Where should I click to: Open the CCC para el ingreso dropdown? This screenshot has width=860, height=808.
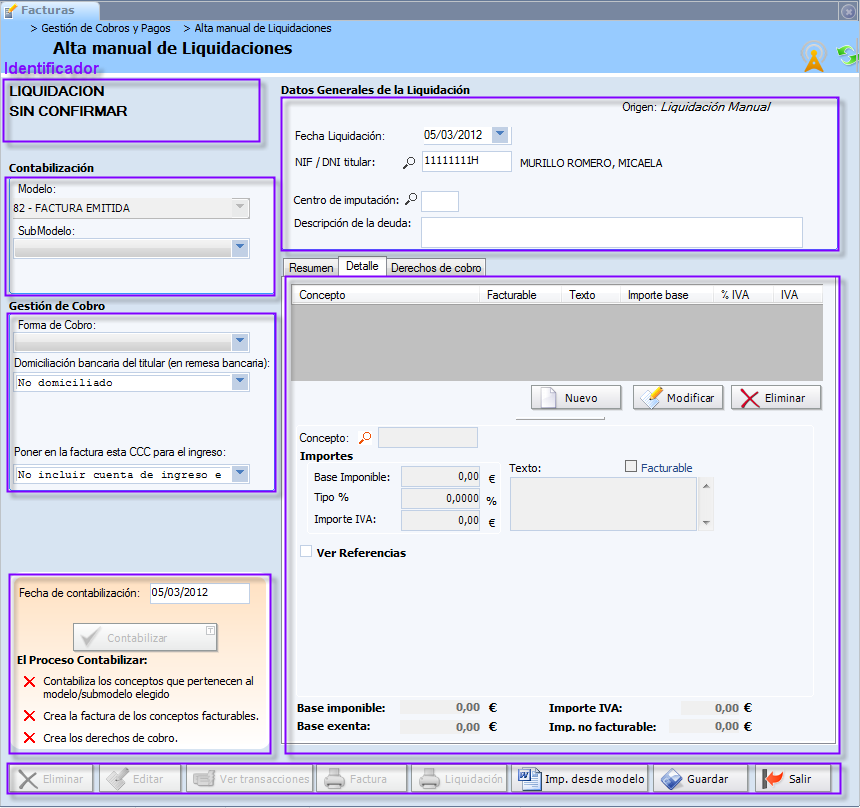[x=240, y=473]
